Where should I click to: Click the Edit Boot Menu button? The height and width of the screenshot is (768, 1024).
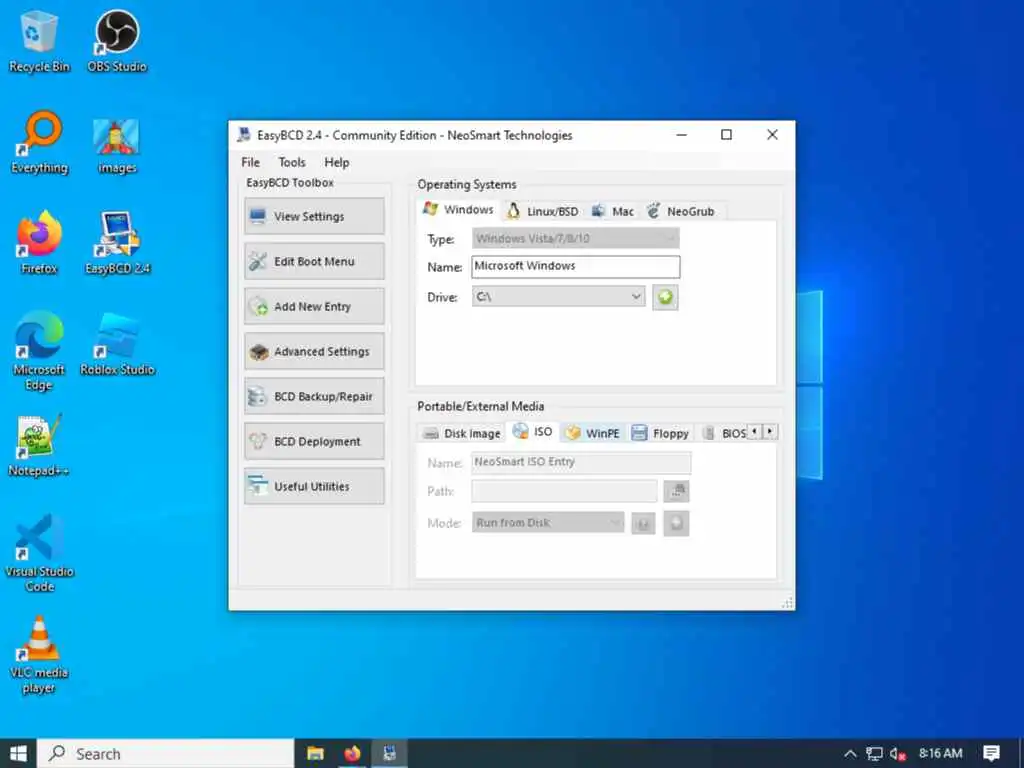pyautogui.click(x=314, y=261)
